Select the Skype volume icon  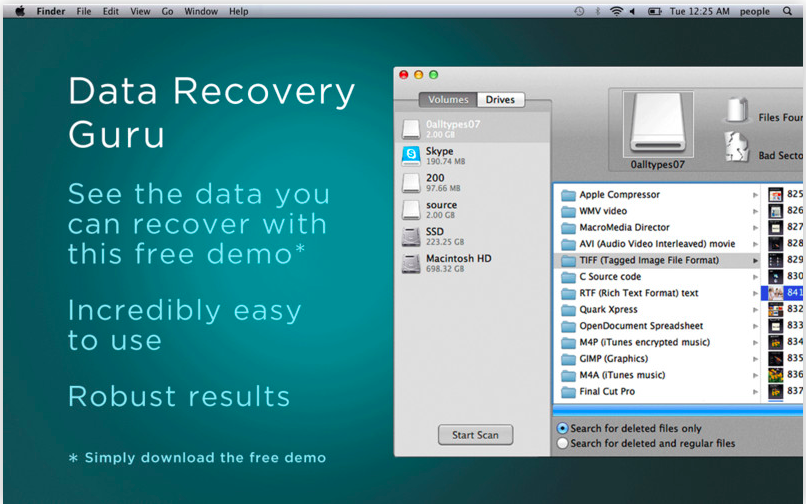[411, 156]
